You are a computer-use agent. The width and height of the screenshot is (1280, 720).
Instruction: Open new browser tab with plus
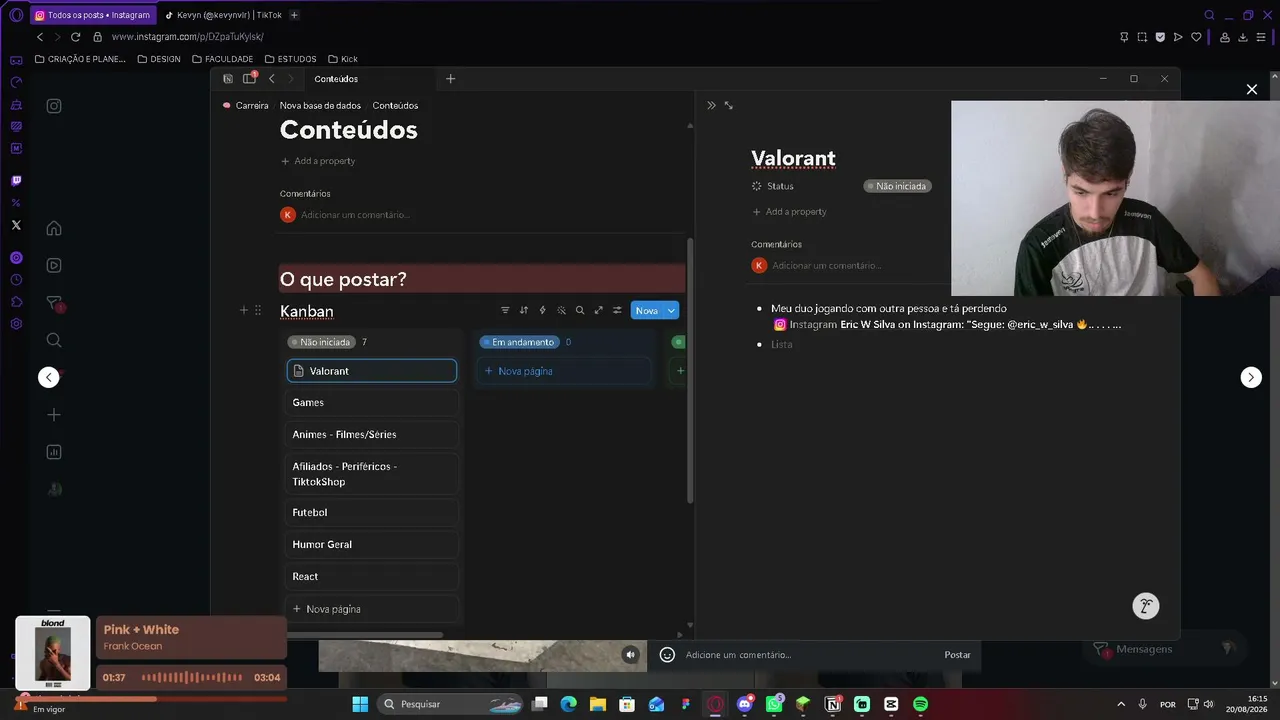(x=294, y=15)
